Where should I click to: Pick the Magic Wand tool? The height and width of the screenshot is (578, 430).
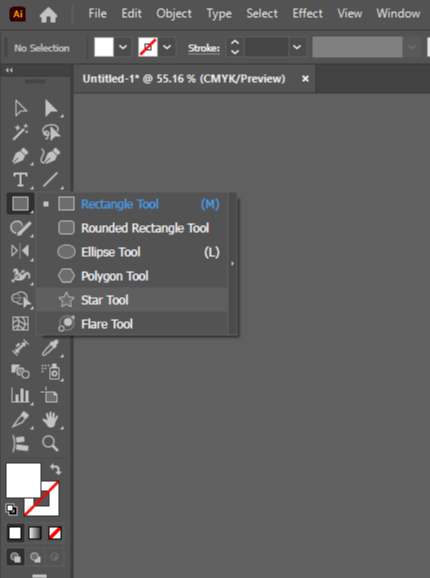click(x=20, y=132)
